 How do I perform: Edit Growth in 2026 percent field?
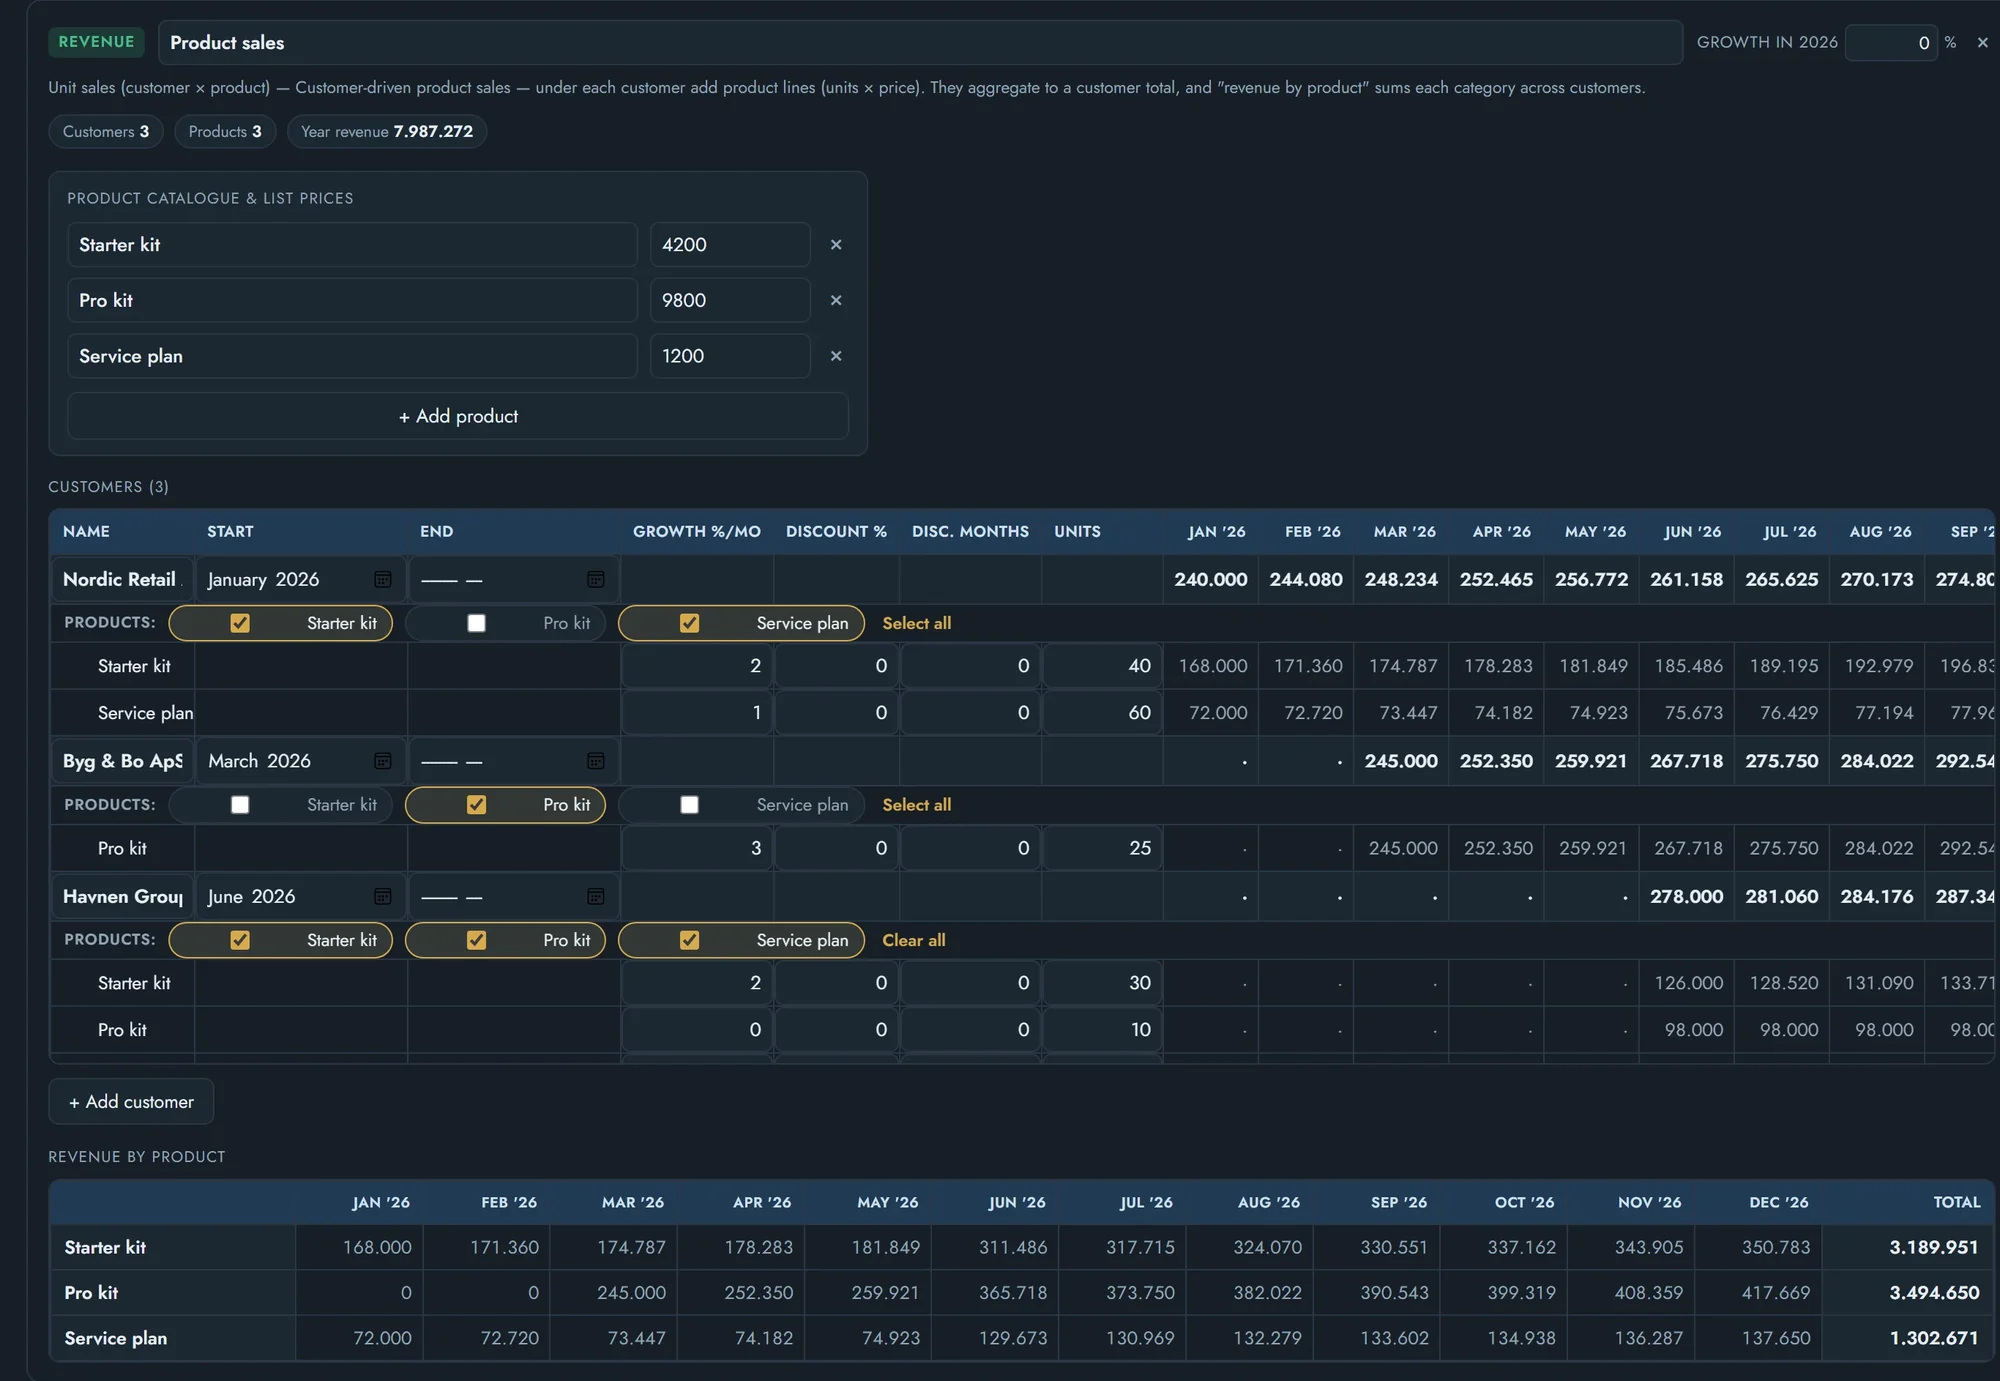(x=1890, y=43)
